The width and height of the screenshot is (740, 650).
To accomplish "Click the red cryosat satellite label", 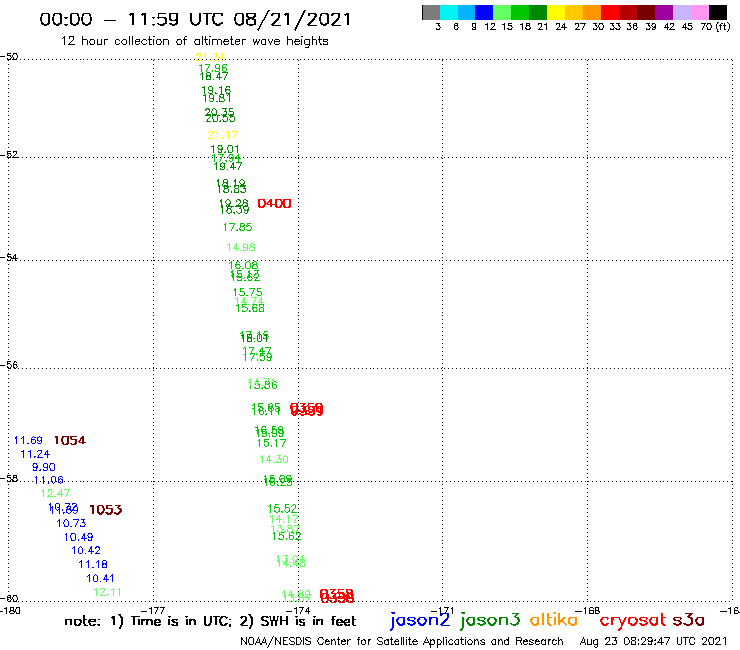I will pyautogui.click(x=633, y=621).
